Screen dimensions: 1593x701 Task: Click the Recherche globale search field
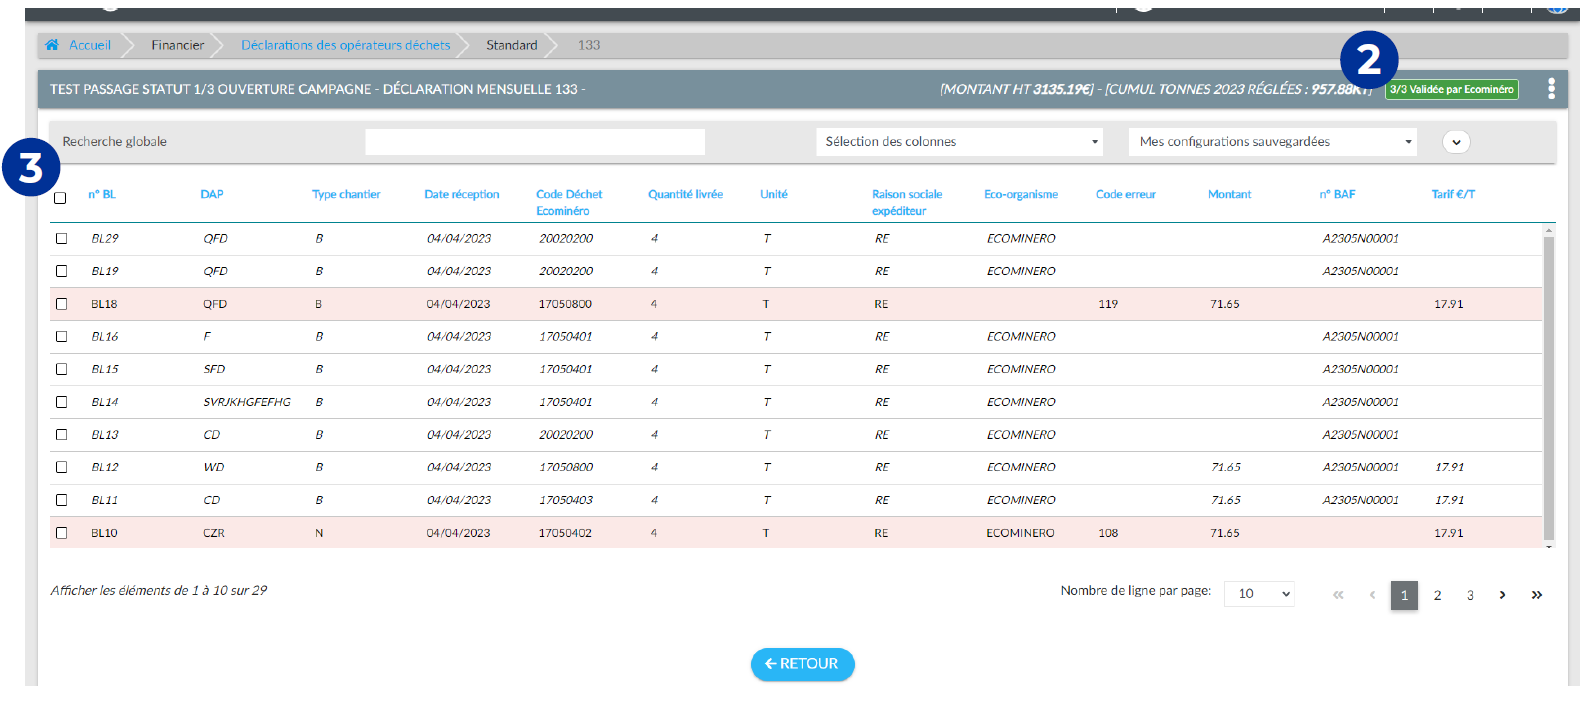coord(535,142)
